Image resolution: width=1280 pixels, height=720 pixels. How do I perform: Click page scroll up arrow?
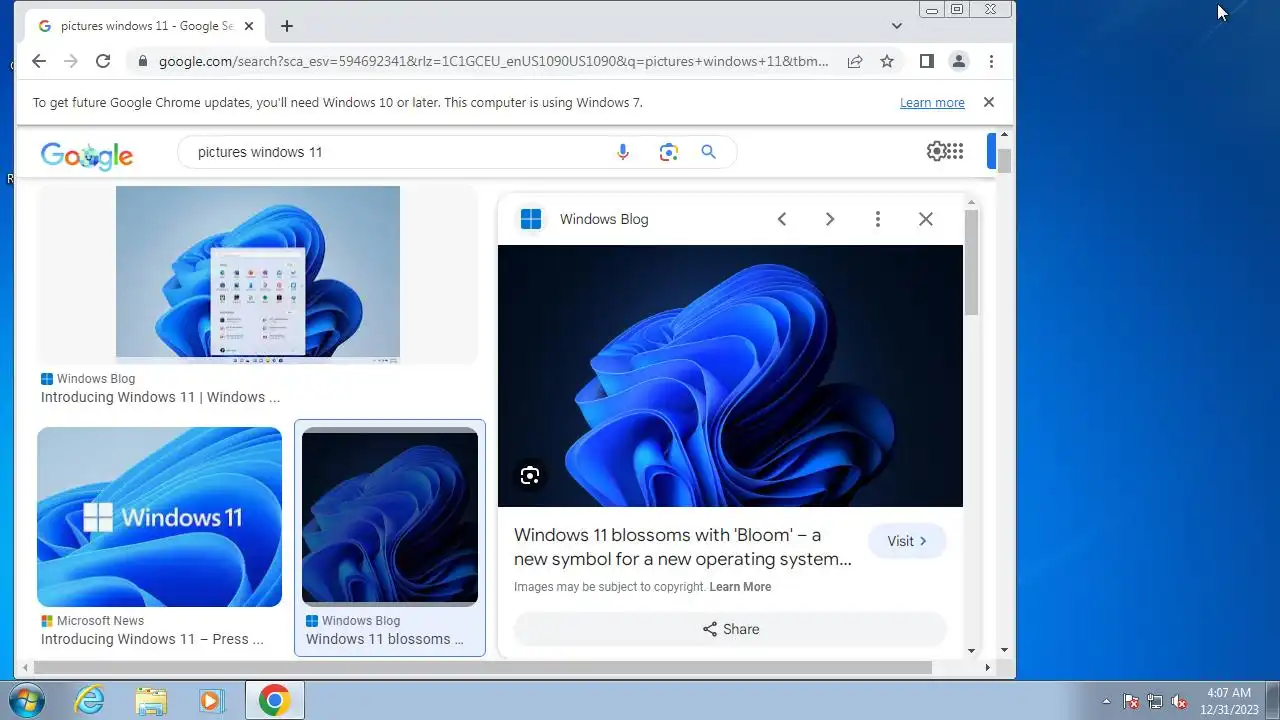(x=1004, y=136)
